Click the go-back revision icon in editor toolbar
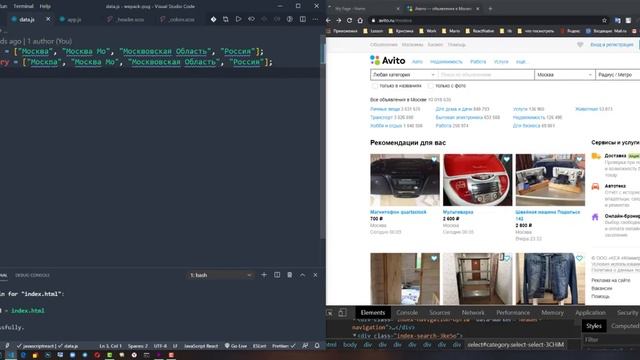Image resolution: width=640 pixels, height=360 pixels. 251,19
